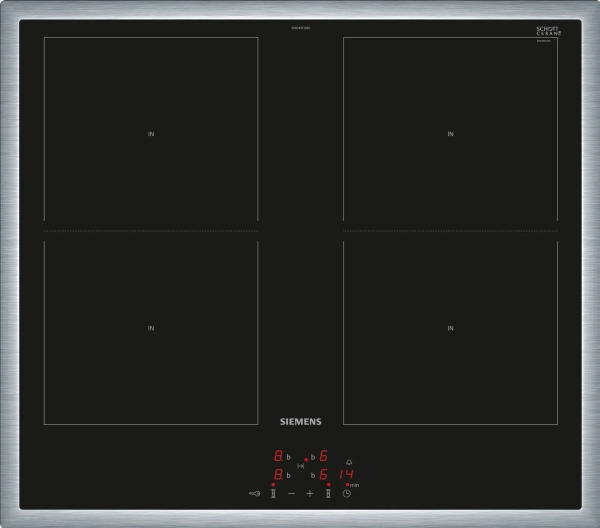Screen dimensions: 600x528
Task: Touch the IN marker on front right zone
Action: pos(450,328)
